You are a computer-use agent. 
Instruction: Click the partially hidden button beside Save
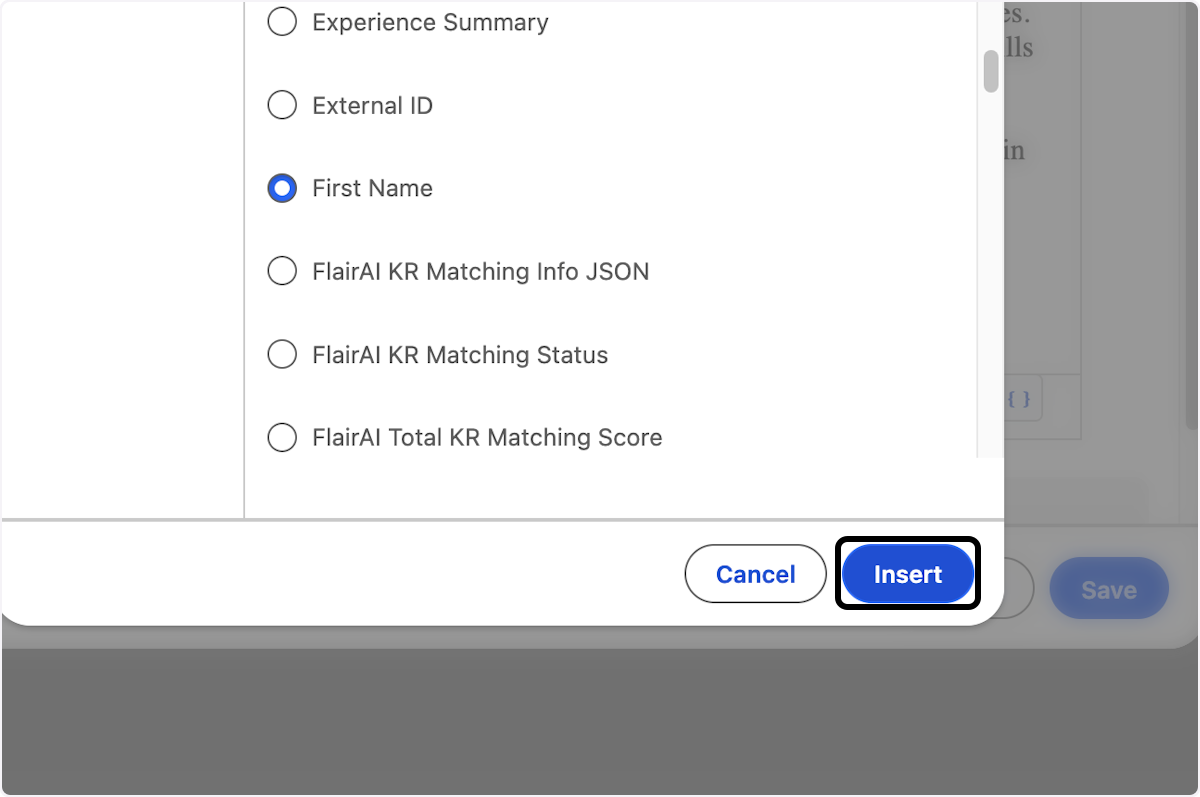[x=1019, y=590]
